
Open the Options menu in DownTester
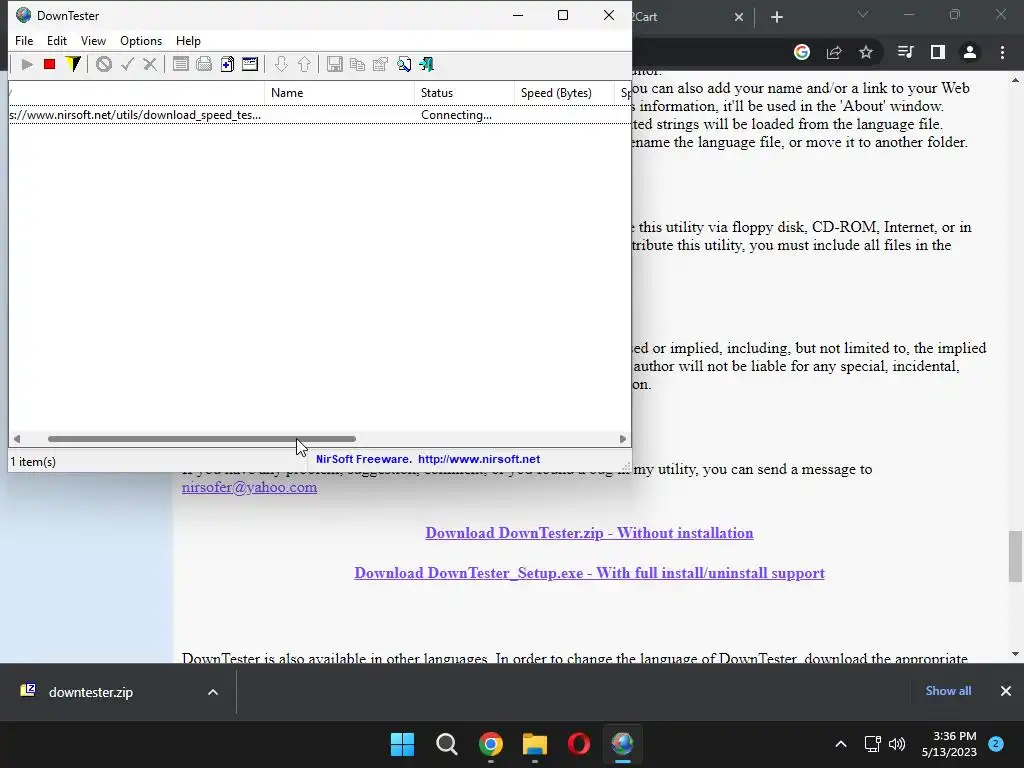(141, 40)
